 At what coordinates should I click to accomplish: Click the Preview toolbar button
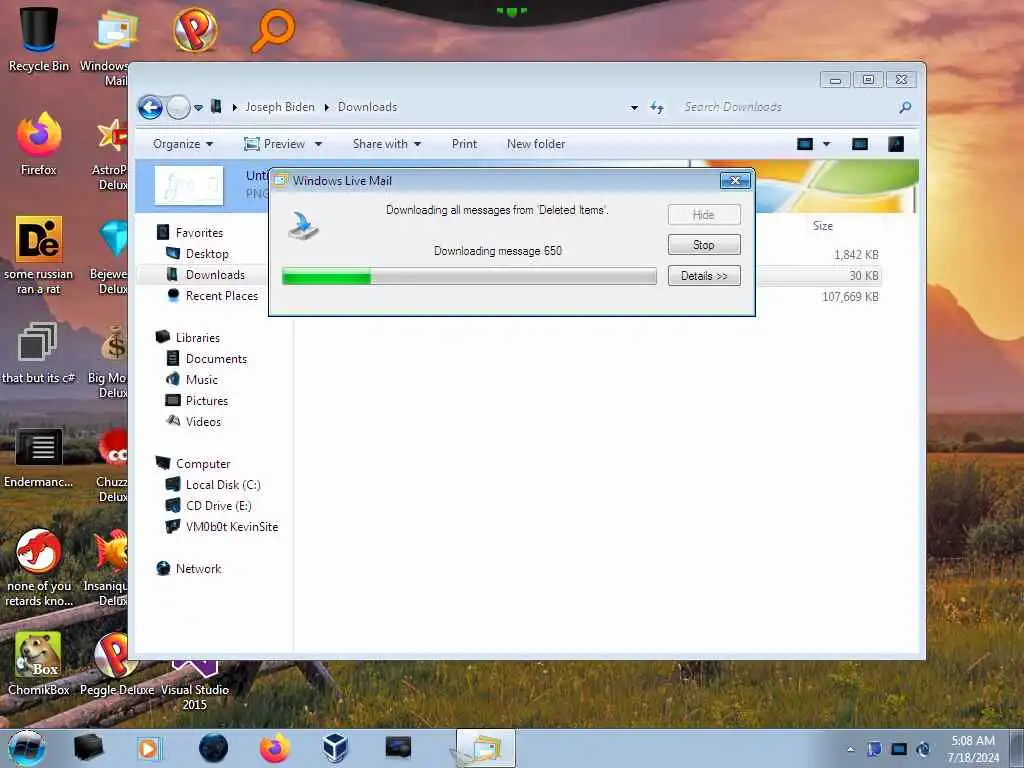coord(274,144)
